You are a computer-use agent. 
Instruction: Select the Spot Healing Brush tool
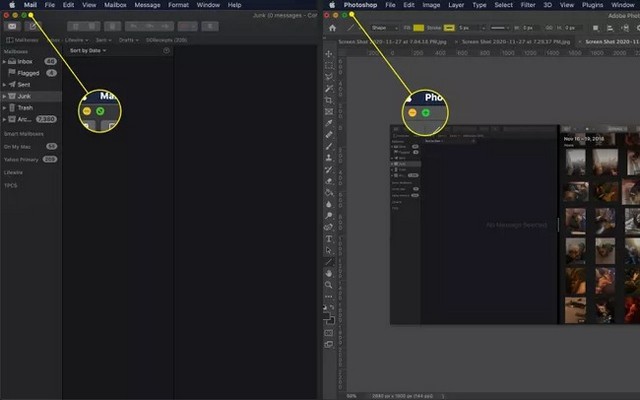pos(329,135)
